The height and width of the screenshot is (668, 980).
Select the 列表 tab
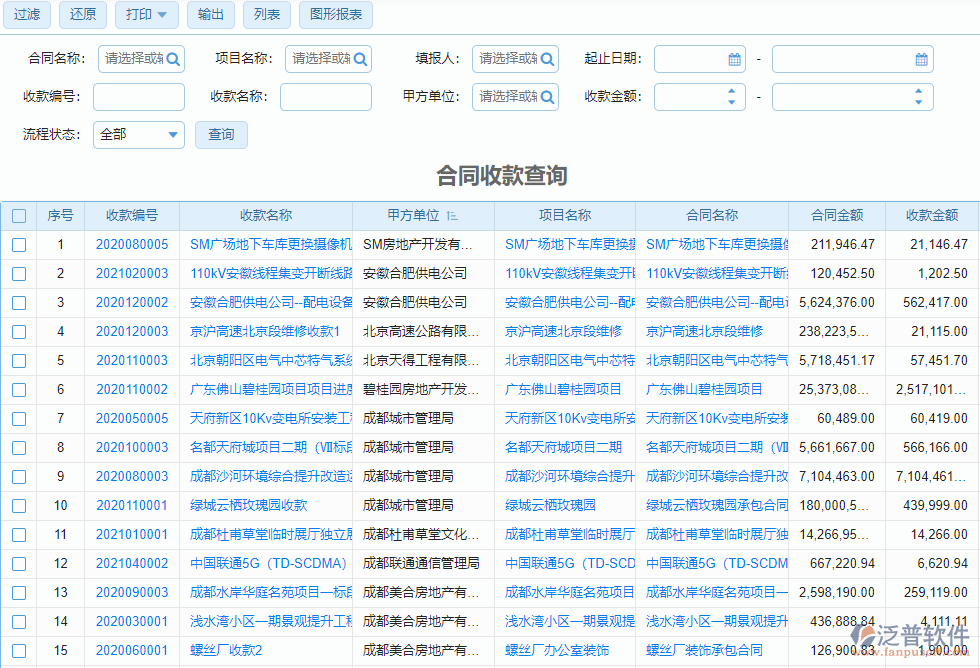coord(266,15)
